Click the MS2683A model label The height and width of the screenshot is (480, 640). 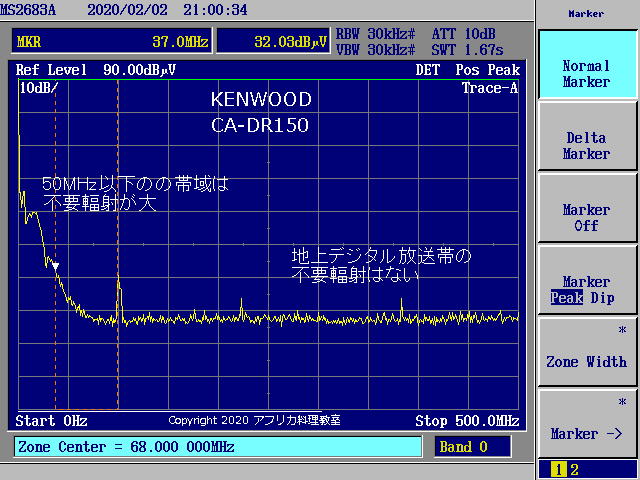click(x=28, y=10)
